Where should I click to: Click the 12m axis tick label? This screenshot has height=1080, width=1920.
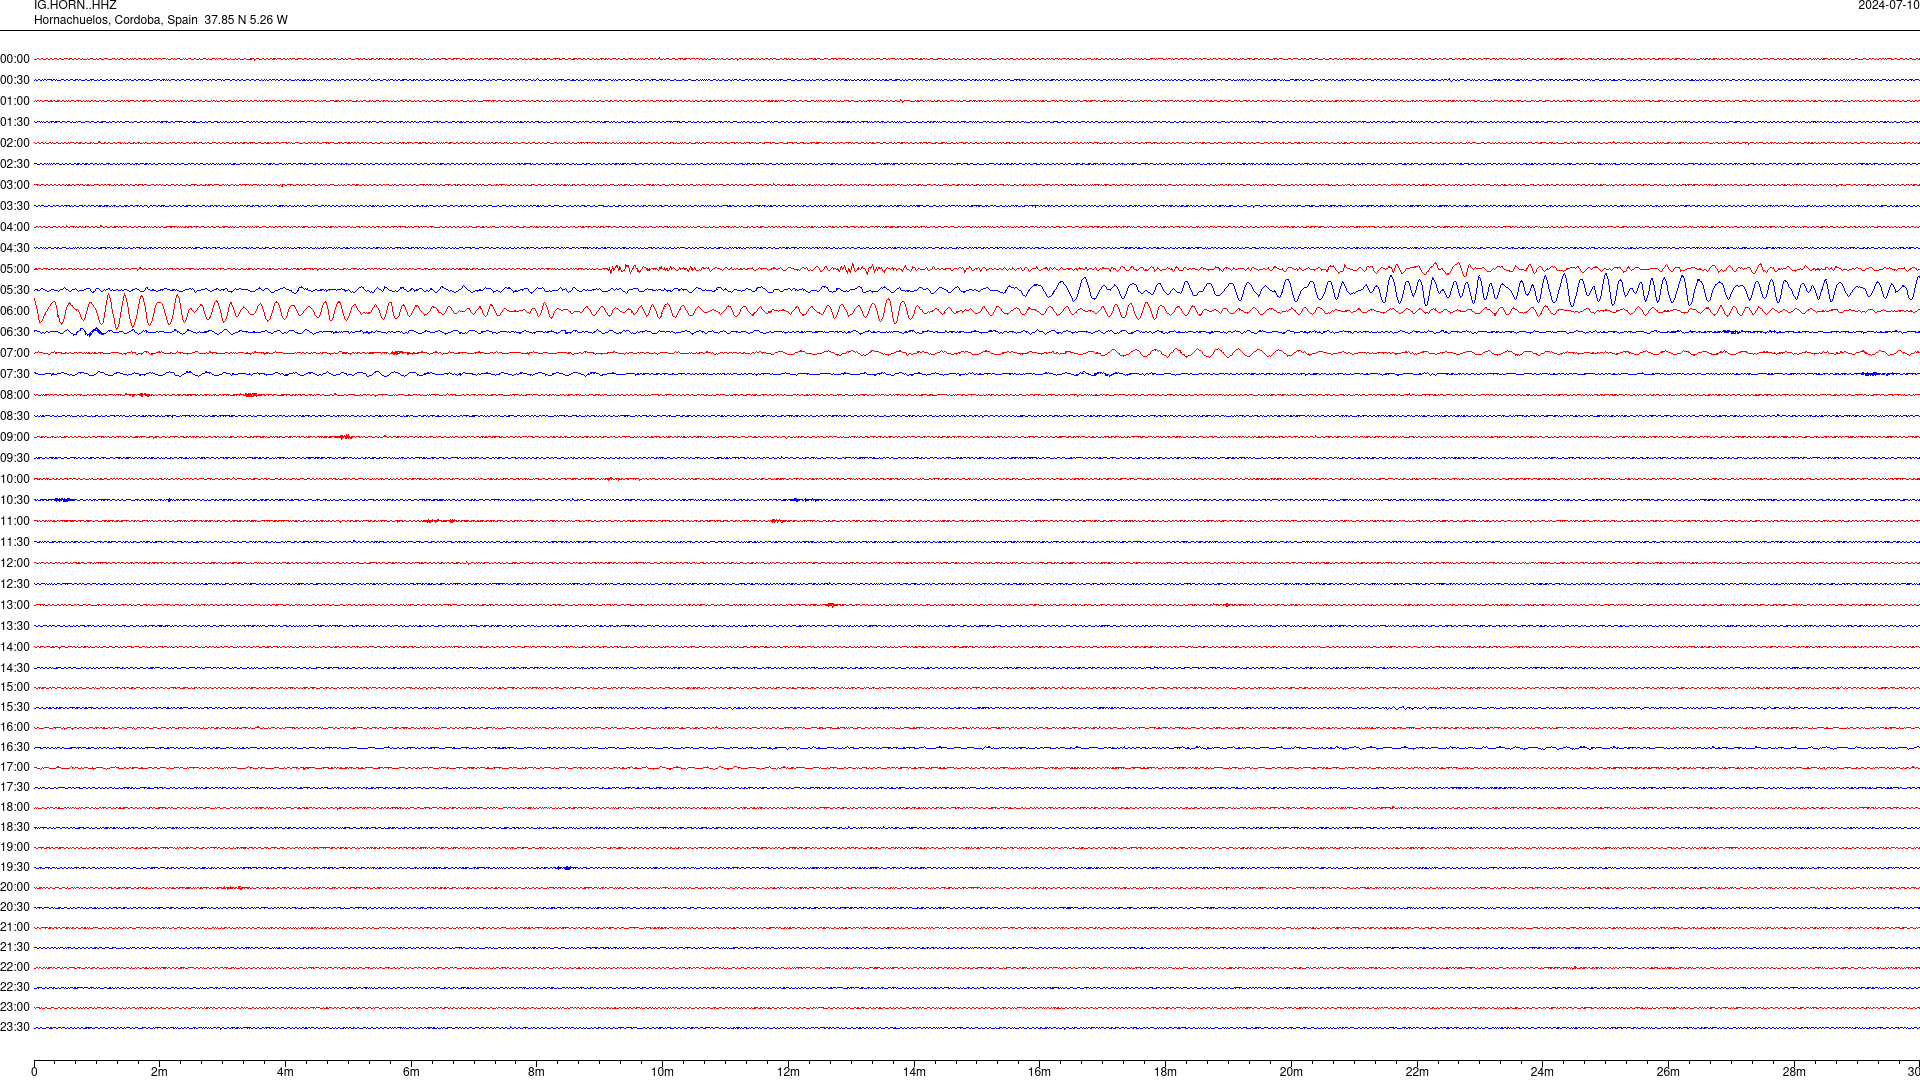click(x=788, y=1072)
